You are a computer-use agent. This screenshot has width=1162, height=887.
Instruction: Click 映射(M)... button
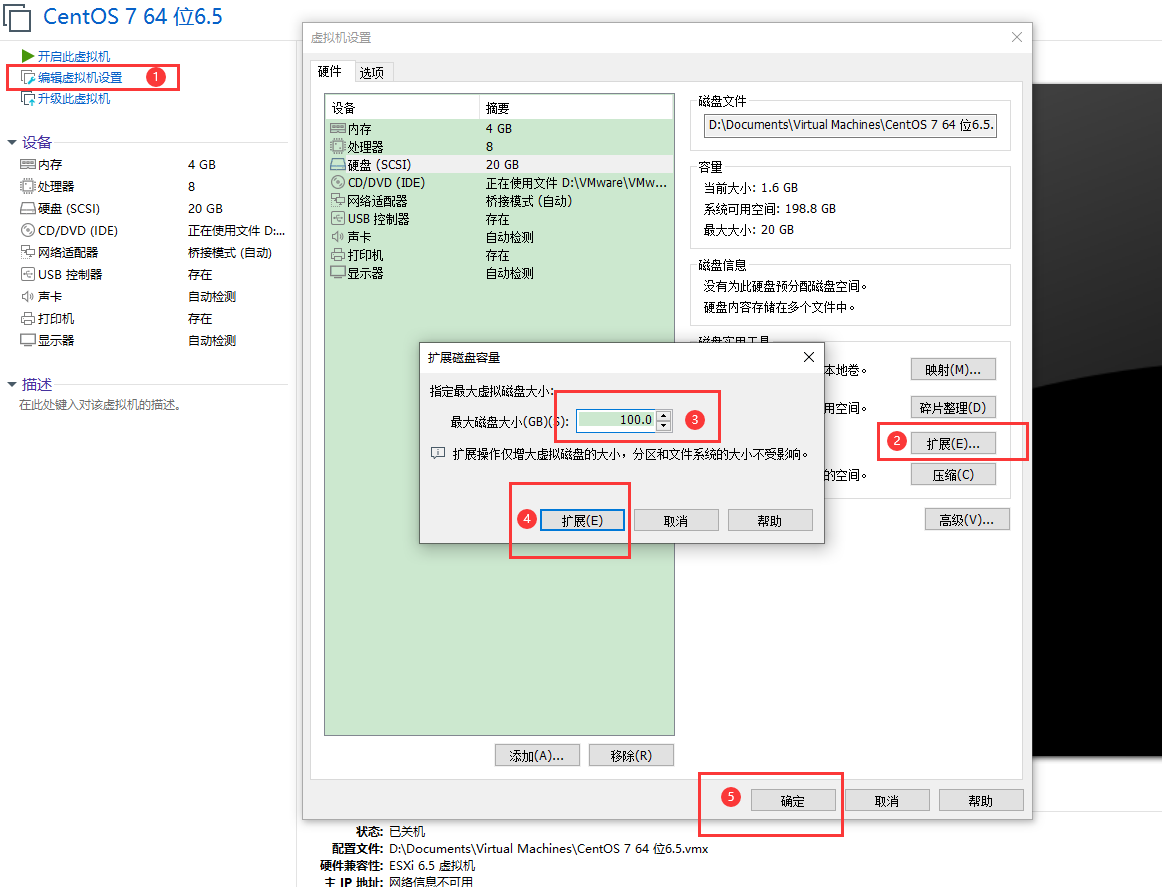953,369
